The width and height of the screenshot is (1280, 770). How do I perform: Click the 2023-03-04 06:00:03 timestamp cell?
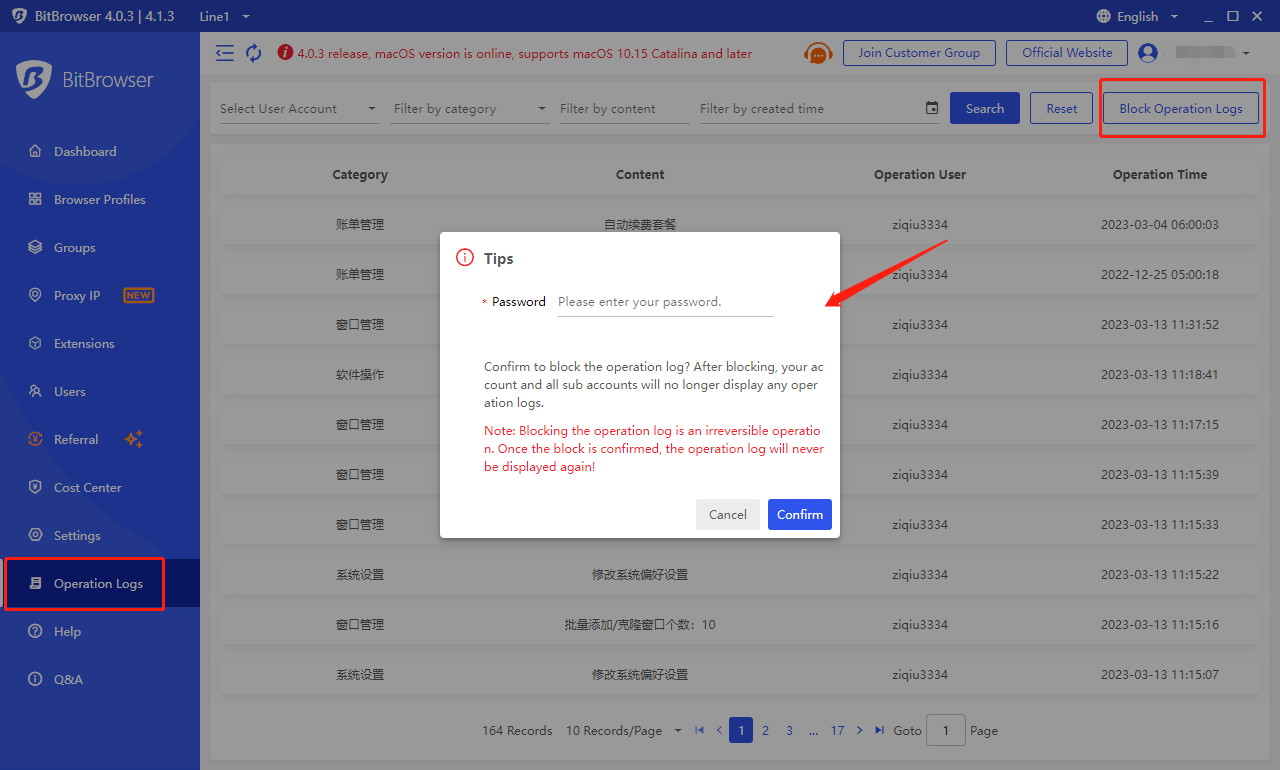pyautogui.click(x=1160, y=224)
